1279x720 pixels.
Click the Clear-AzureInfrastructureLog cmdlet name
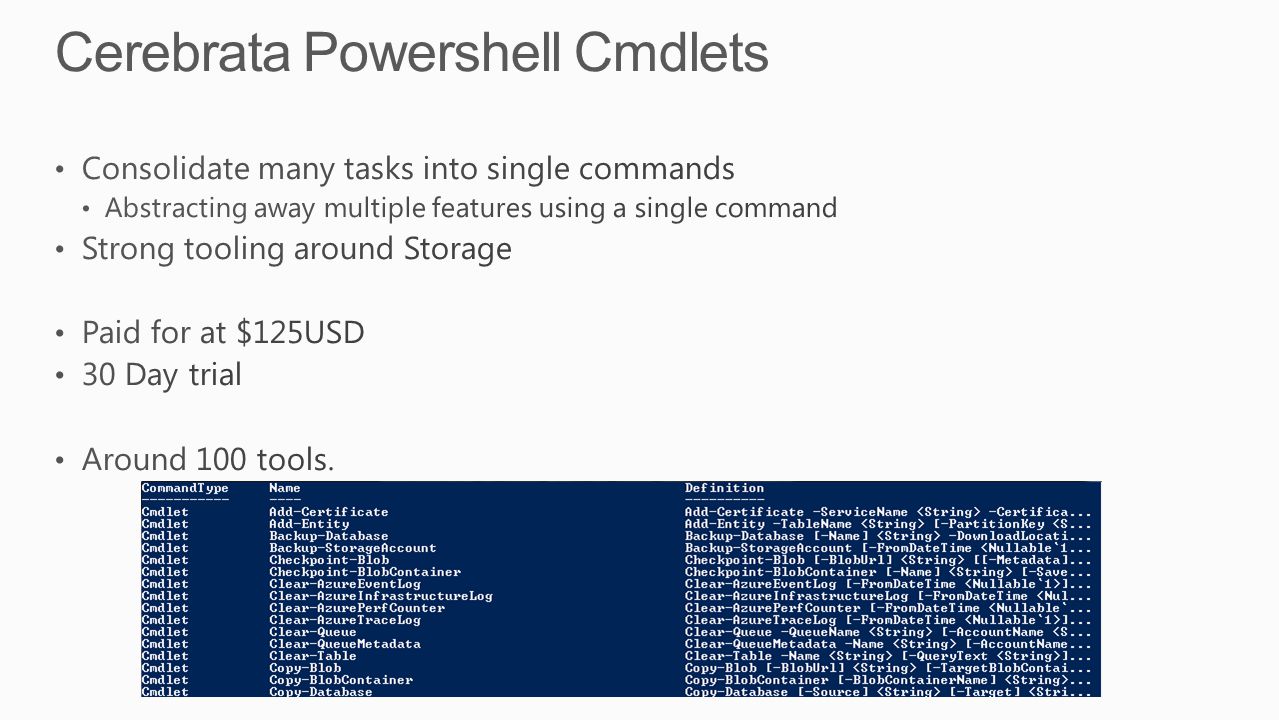tap(381, 596)
